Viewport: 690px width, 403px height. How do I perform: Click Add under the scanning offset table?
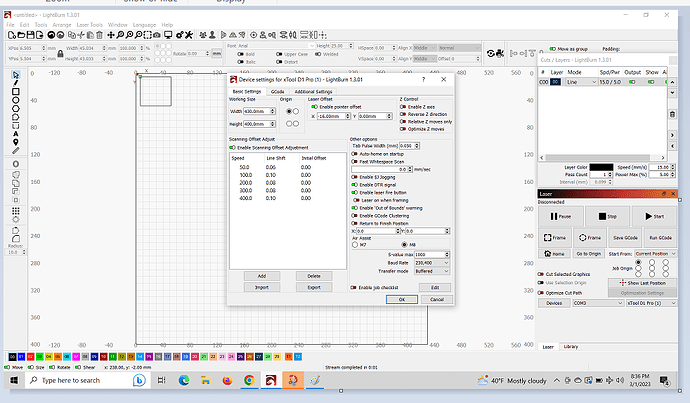click(262, 276)
